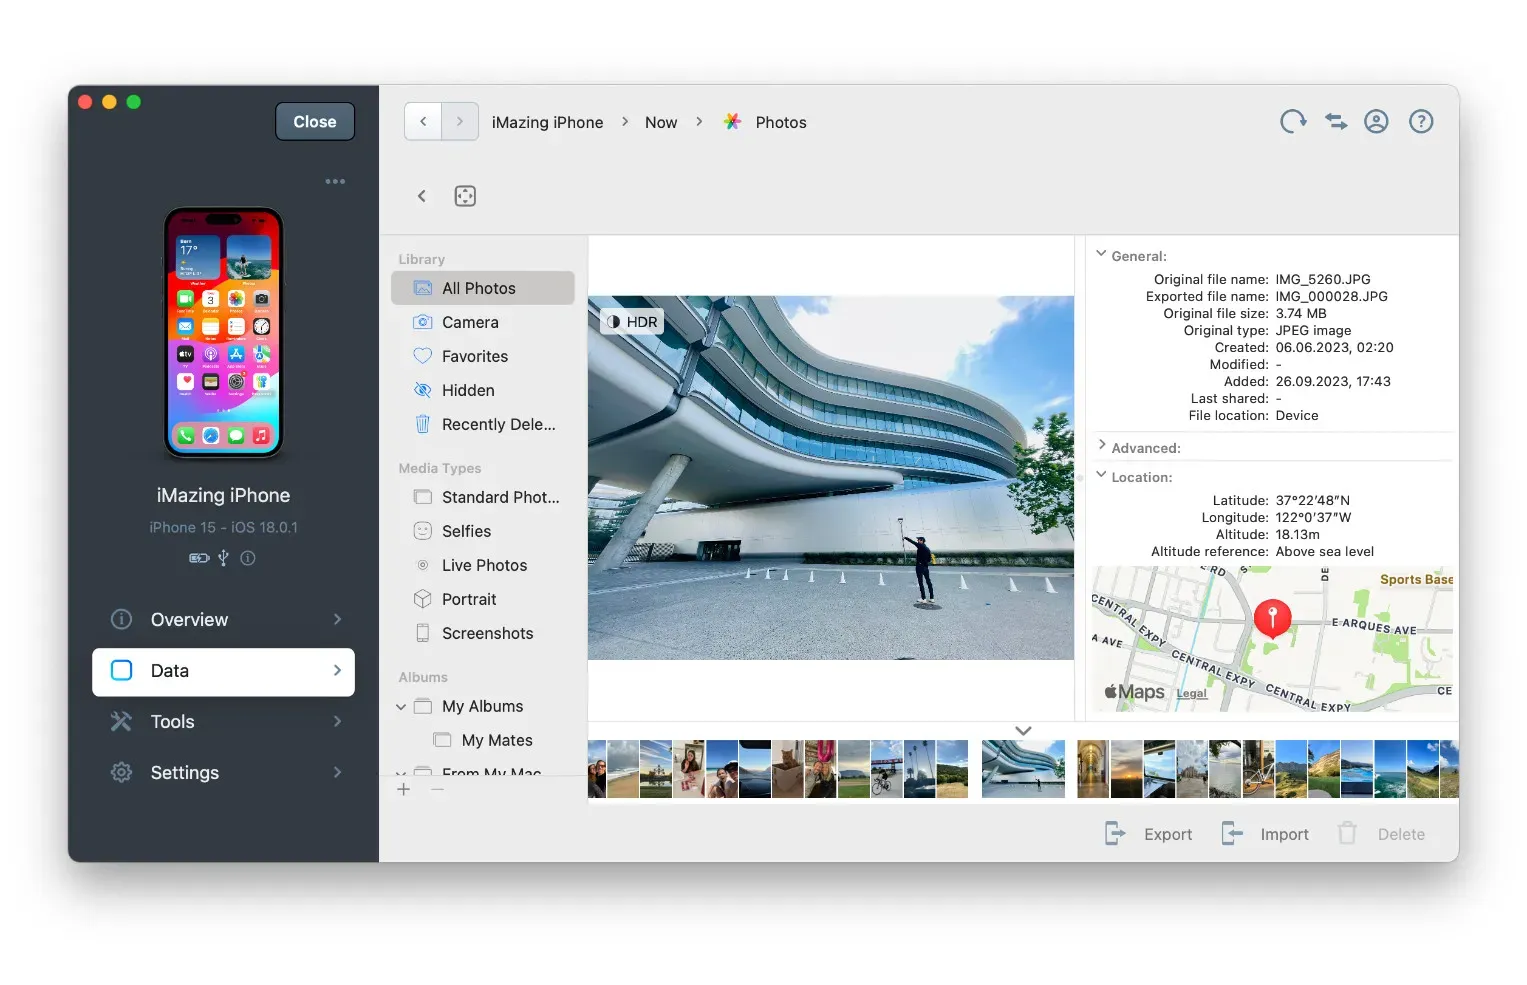
Task: Select the bicycle photo thumbnail in the filmstrip
Action: click(x=886, y=770)
